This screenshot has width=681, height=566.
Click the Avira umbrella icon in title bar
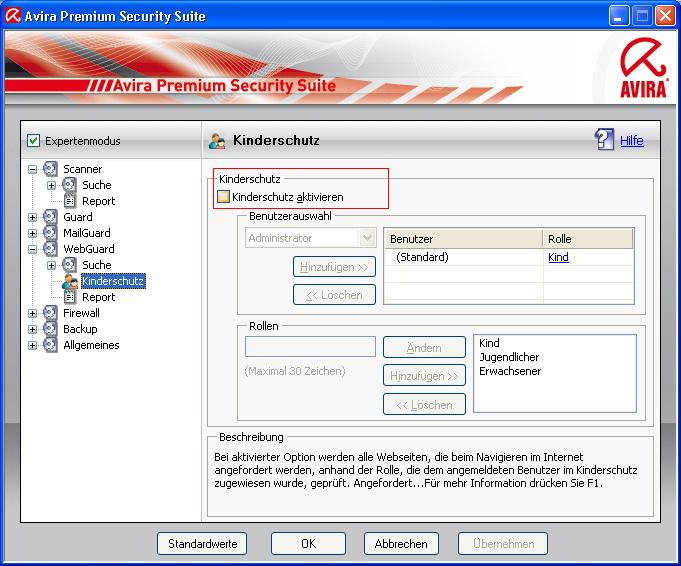pos(13,16)
